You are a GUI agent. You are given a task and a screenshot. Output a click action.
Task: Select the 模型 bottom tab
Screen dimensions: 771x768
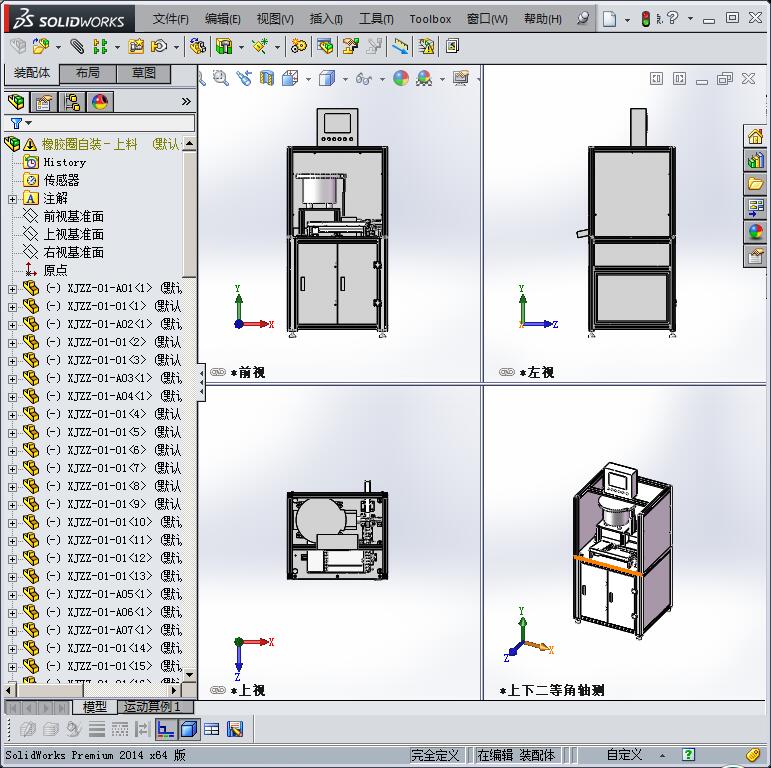click(x=94, y=707)
